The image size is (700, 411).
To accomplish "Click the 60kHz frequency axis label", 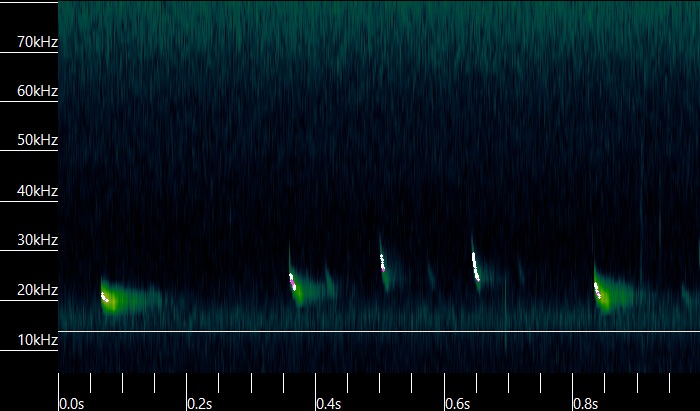I will pos(37,92).
